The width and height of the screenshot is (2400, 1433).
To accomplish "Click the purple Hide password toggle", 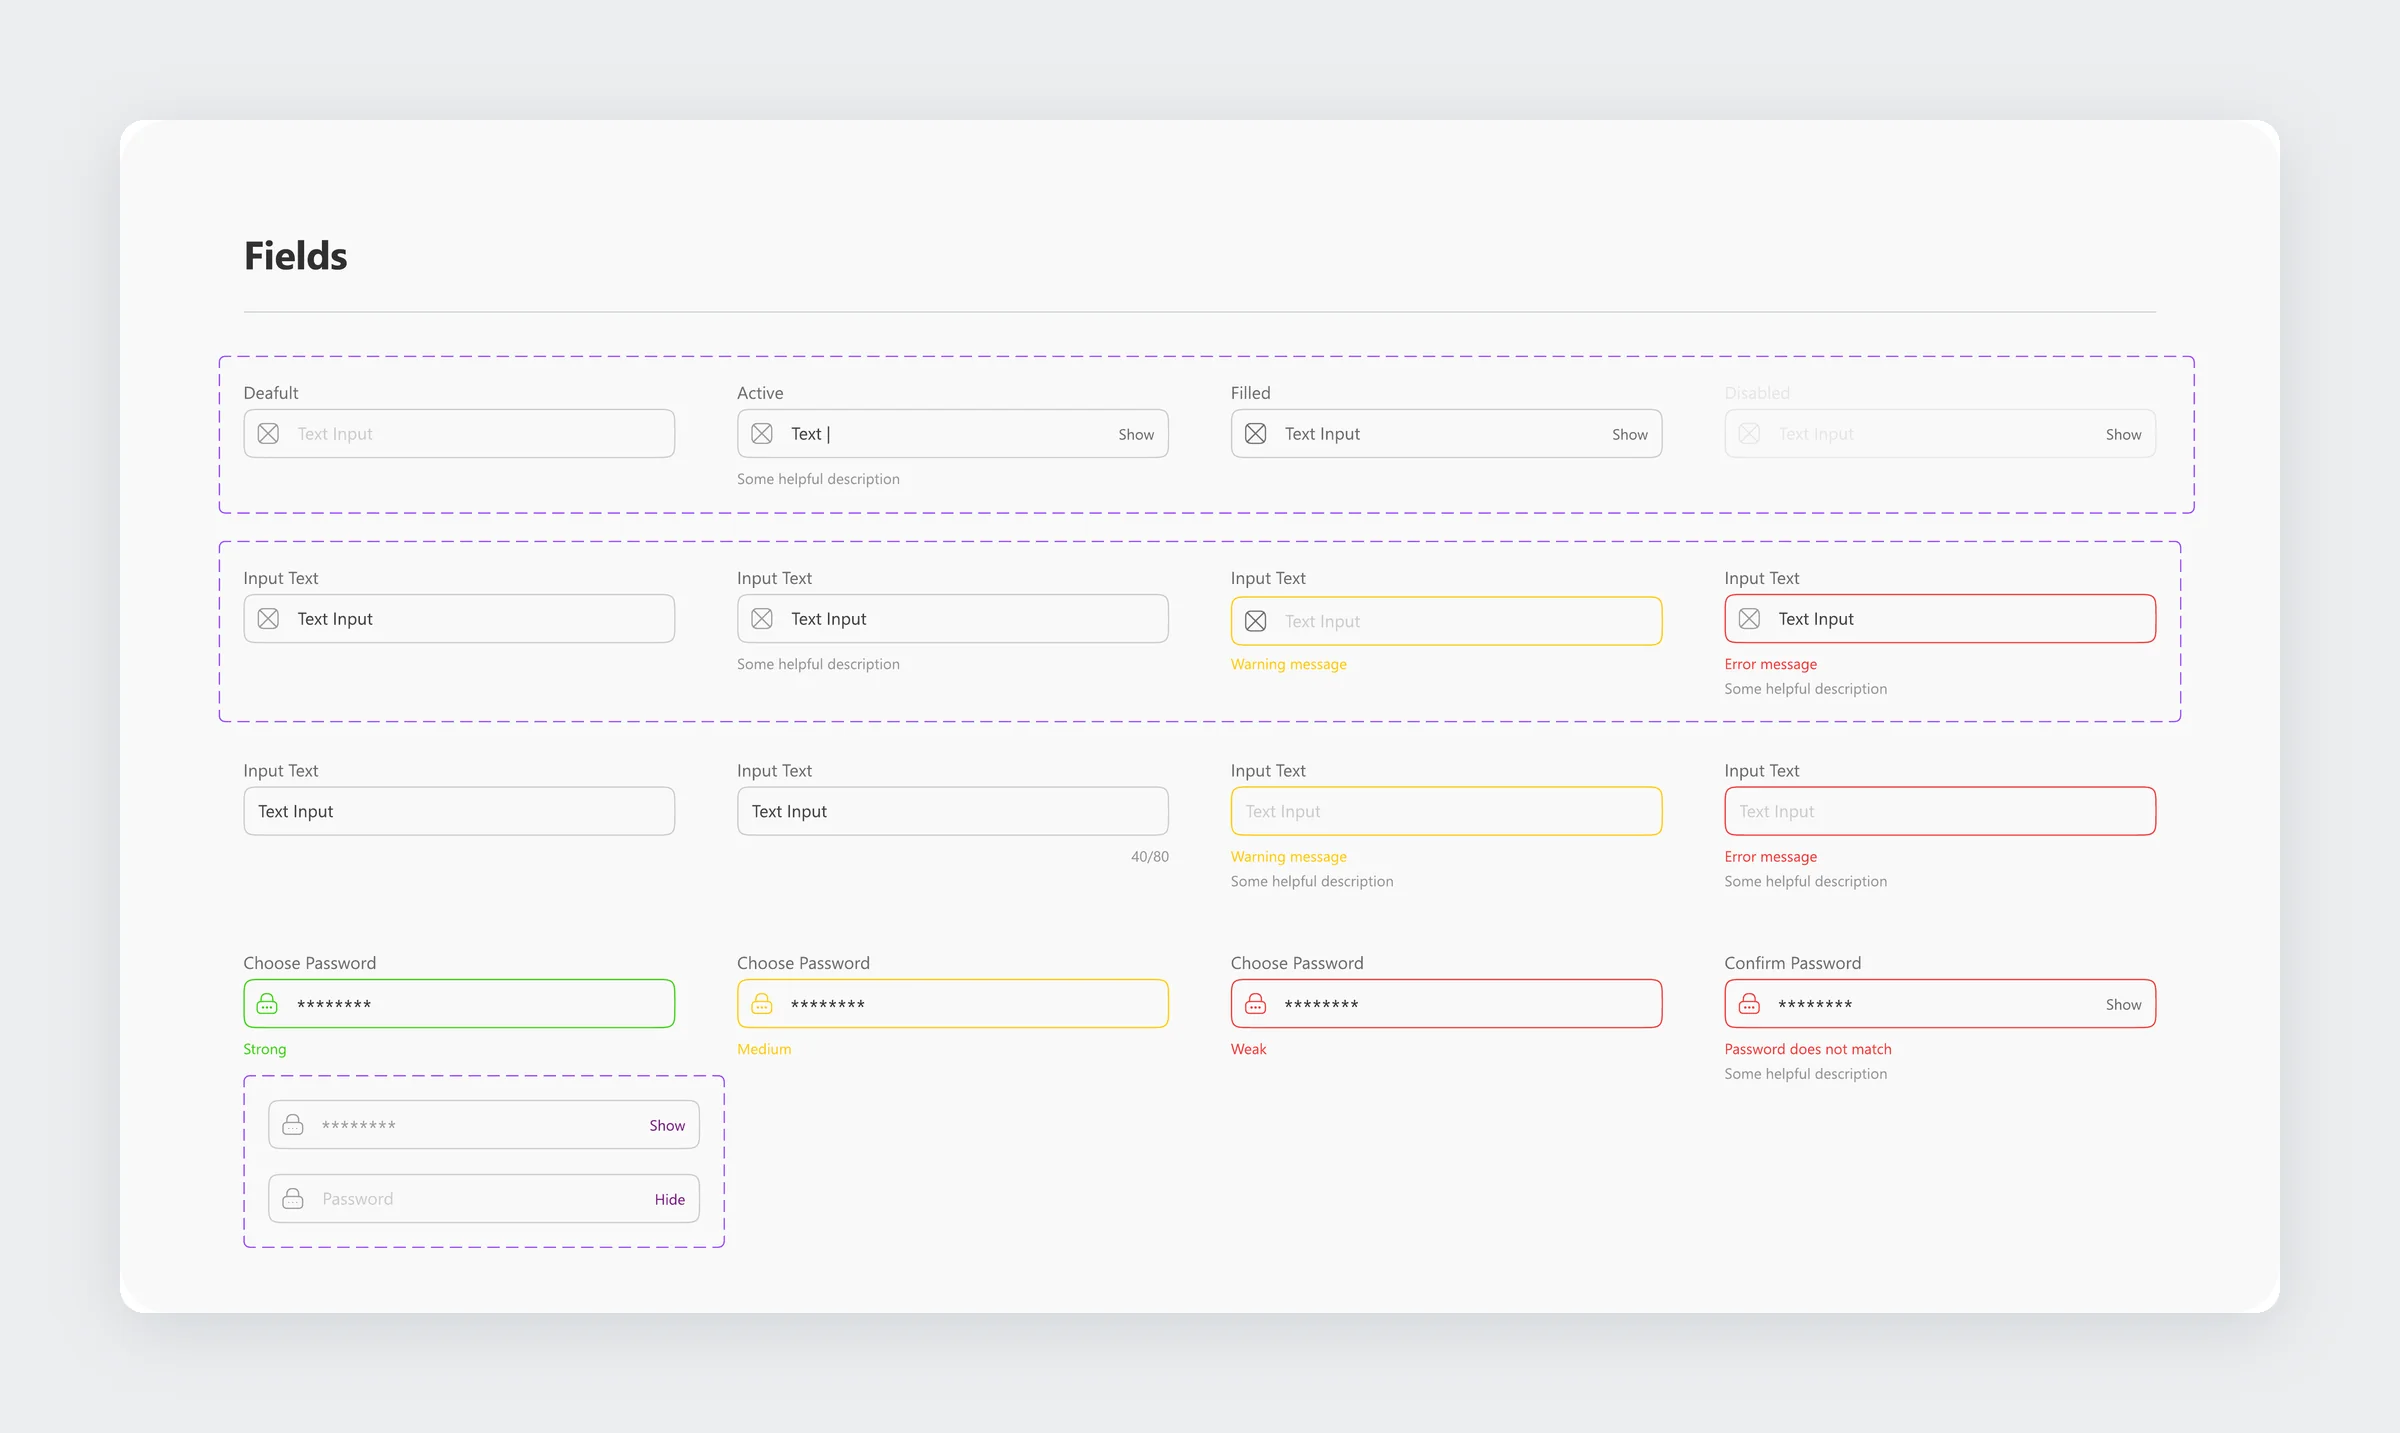I will coord(670,1199).
